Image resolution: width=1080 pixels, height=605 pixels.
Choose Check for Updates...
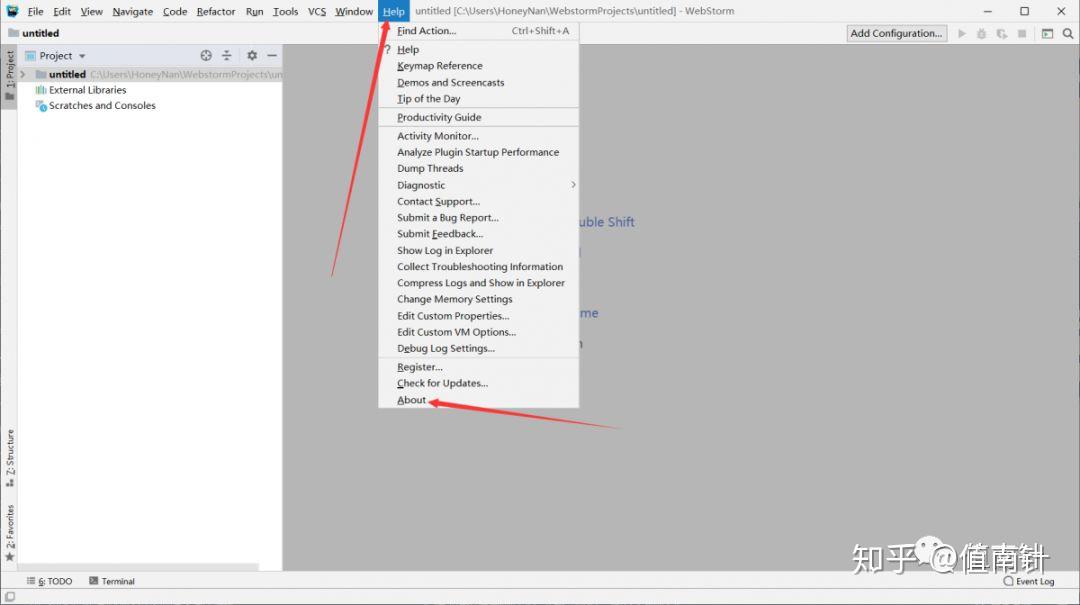click(x=479, y=384)
